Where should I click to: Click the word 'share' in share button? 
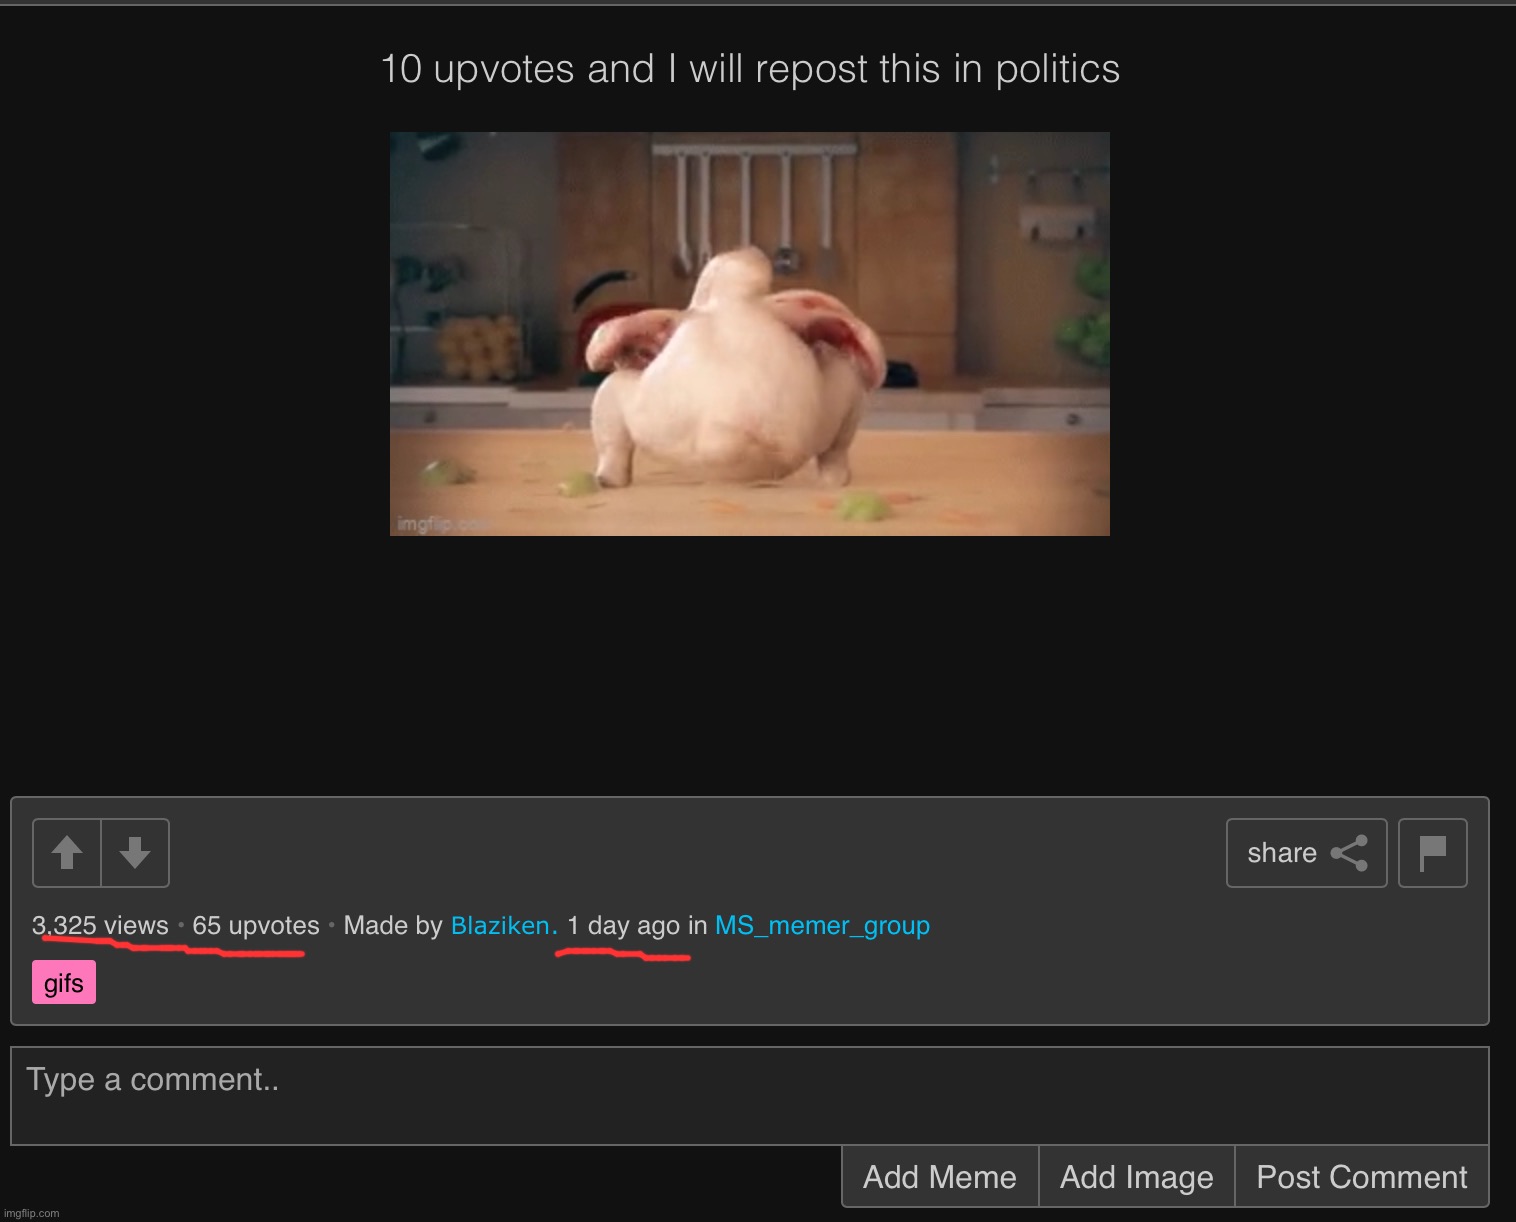(1281, 853)
